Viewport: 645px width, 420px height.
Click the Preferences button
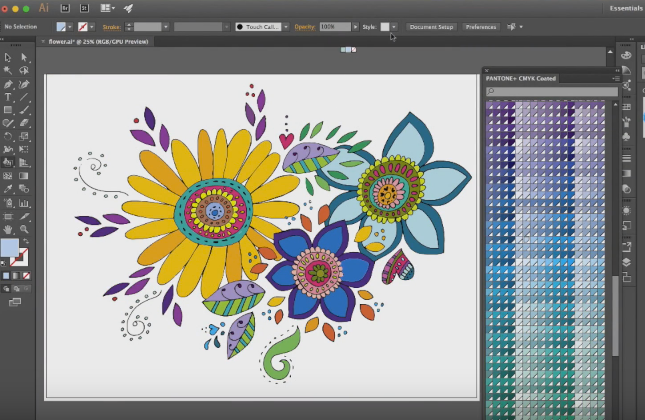pos(481,27)
